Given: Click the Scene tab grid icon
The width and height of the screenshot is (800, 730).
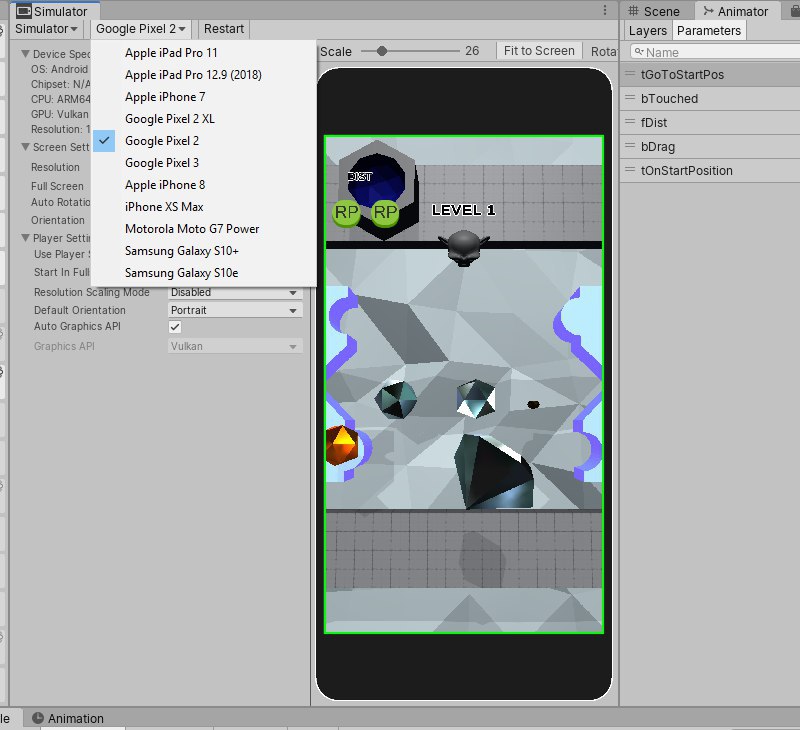Looking at the screenshot, I should 633,11.
